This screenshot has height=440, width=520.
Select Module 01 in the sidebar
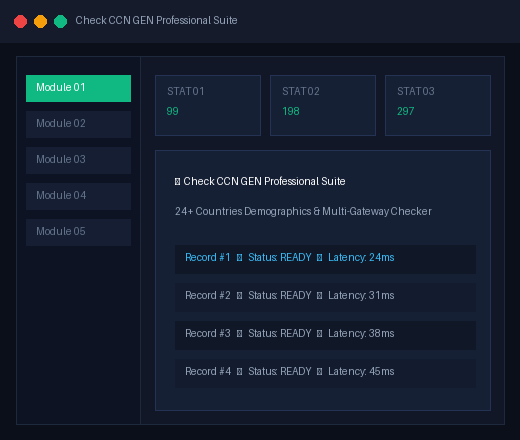78,88
